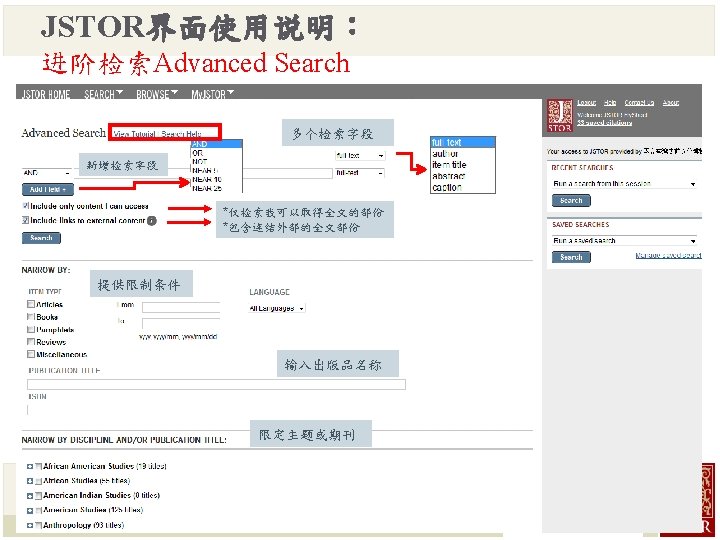
Task: Open the SEARCH menu
Action: 103,95
